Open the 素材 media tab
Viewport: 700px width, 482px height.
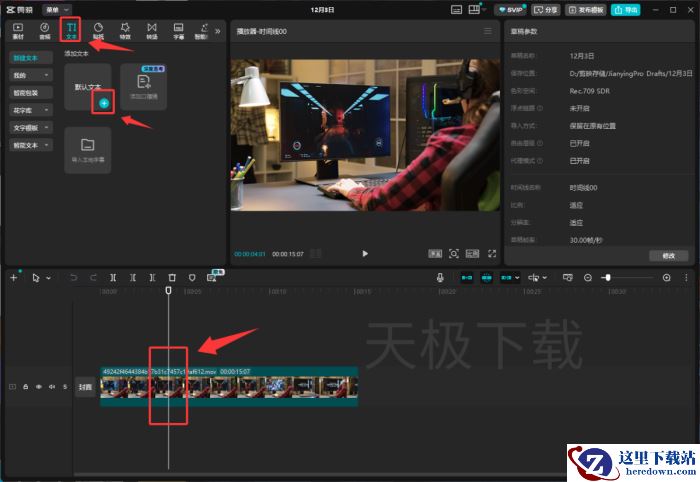tap(18, 31)
